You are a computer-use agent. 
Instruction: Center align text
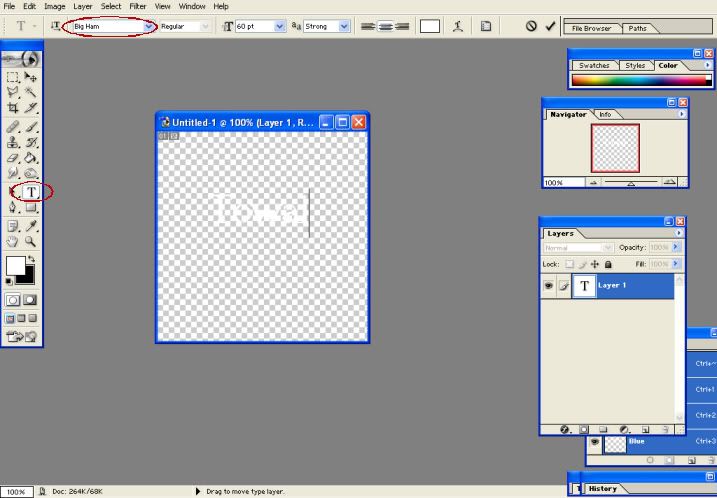click(385, 27)
